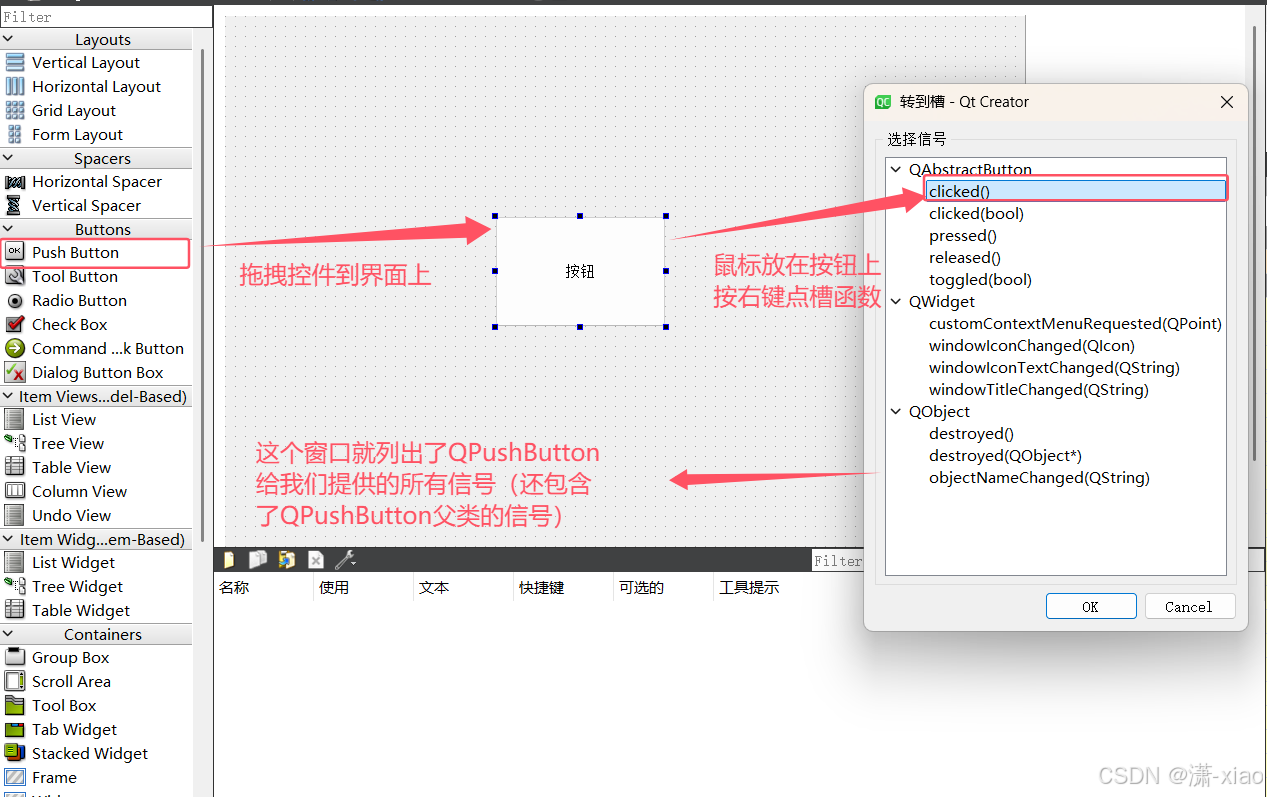This screenshot has width=1267, height=797.
Task: Click the Delete action icon in Action Editor
Action: [316, 560]
